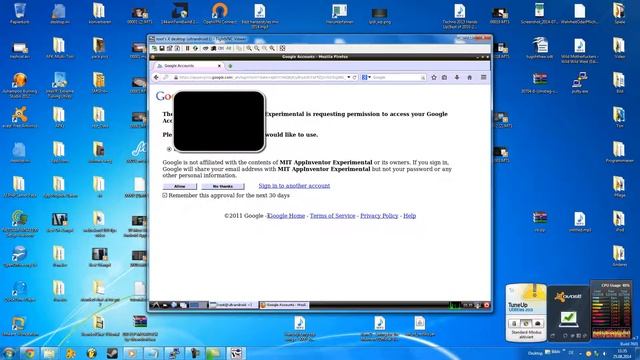This screenshot has width=640, height=360.
Task: Toggle TightVNC full screen icon
Action: (282, 48)
